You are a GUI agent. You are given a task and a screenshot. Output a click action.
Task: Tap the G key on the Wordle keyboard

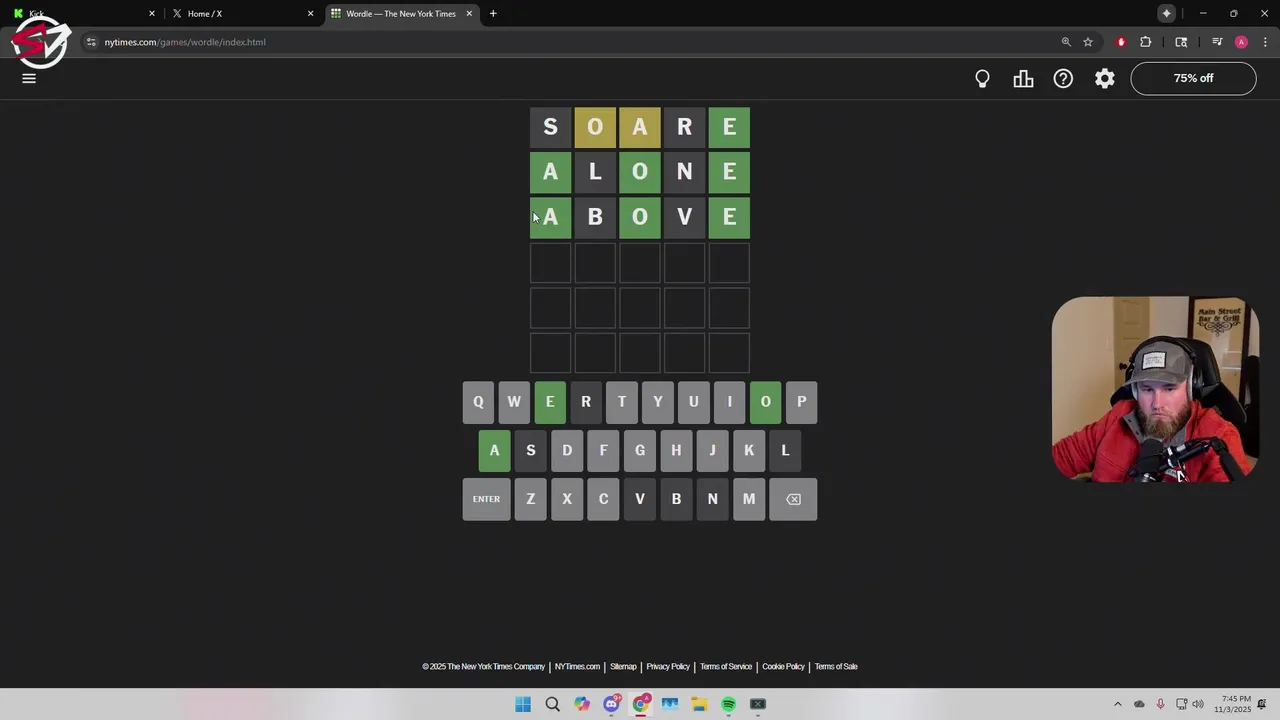pyautogui.click(x=640, y=450)
